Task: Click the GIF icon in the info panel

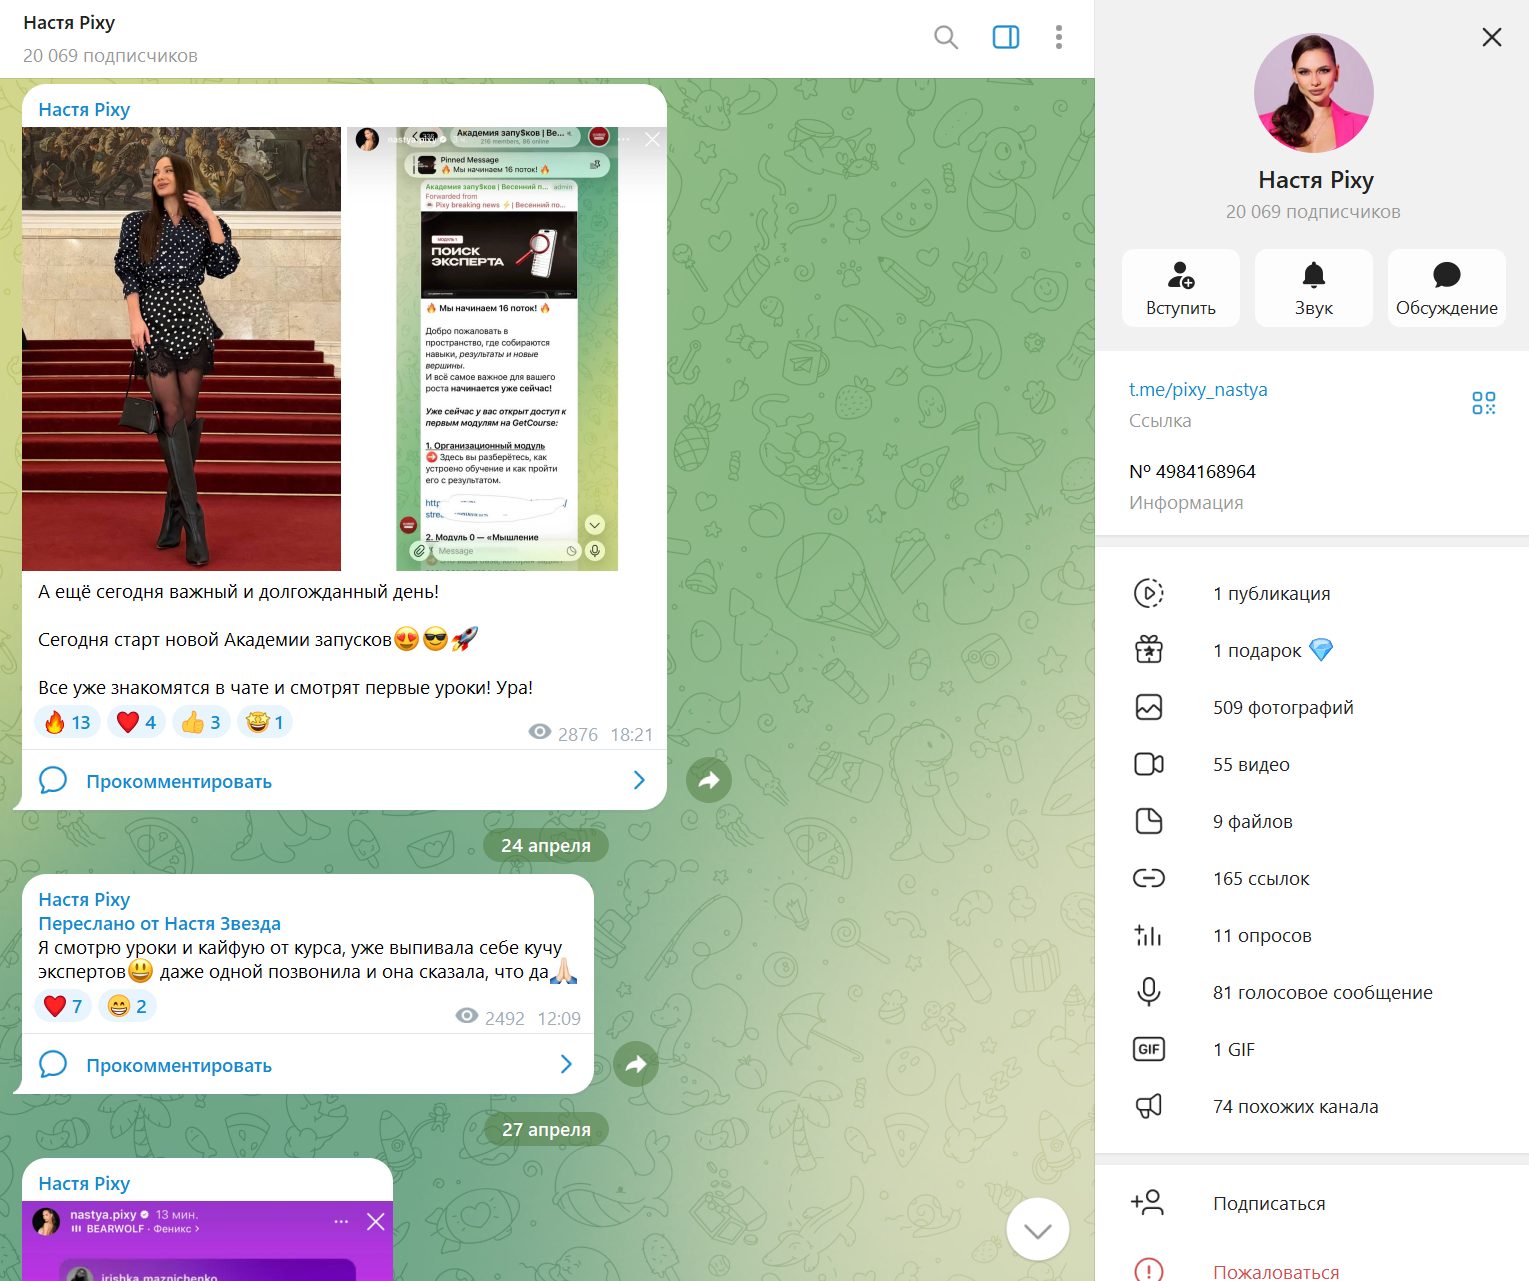Action: 1148,1049
